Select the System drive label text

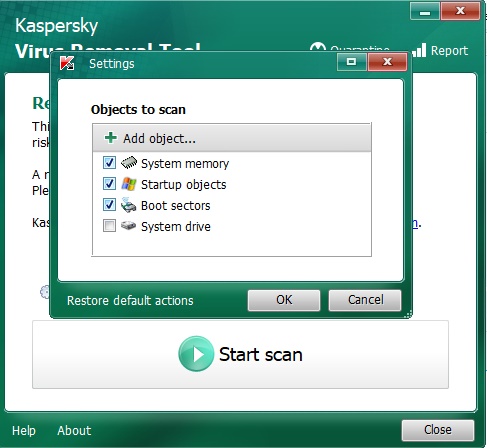176,227
